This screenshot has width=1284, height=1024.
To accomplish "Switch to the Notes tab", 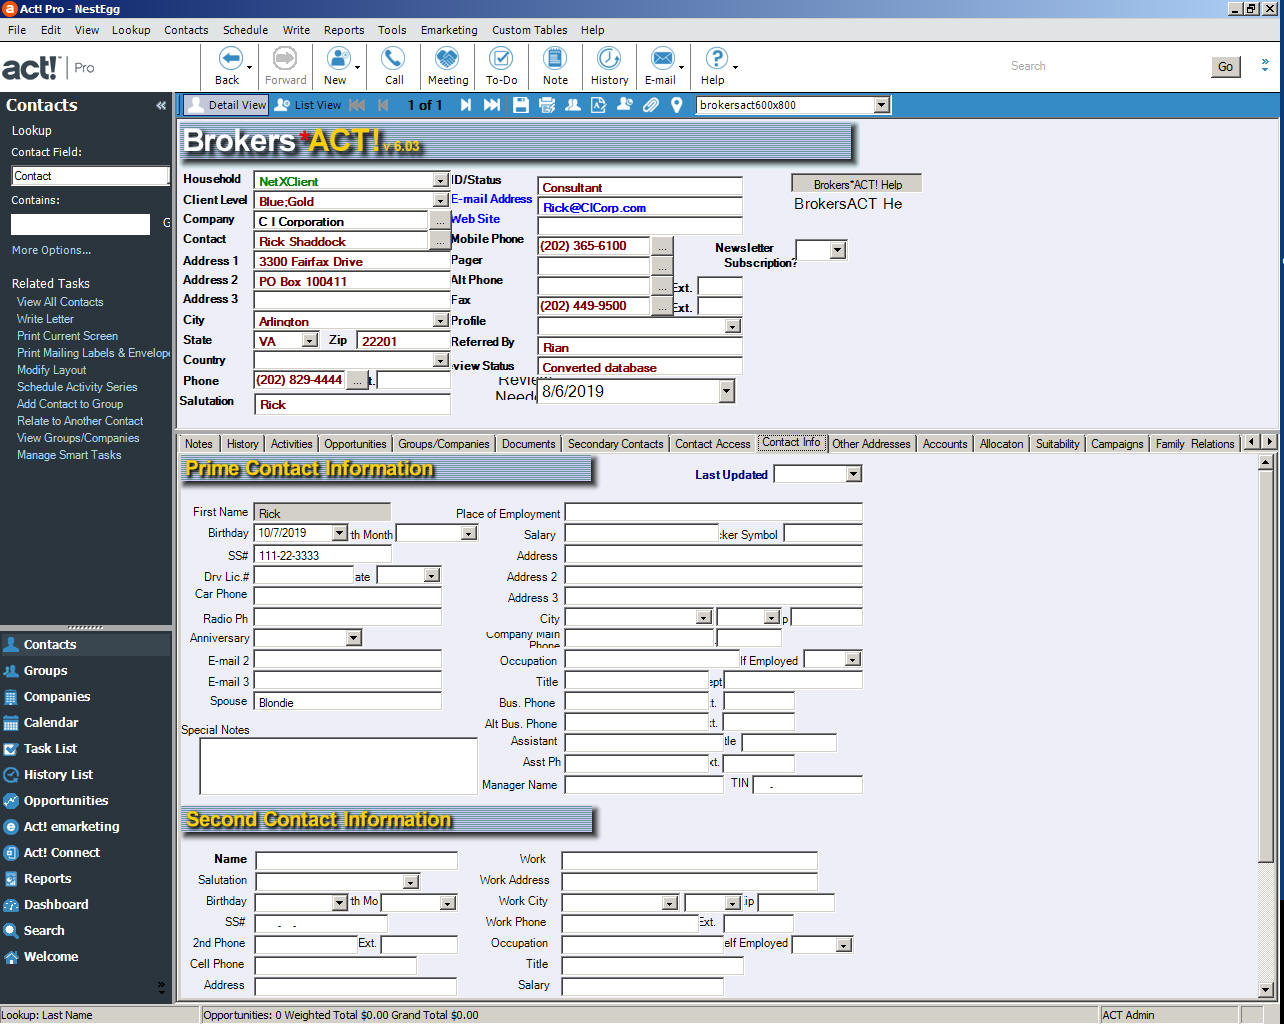I will 199,443.
